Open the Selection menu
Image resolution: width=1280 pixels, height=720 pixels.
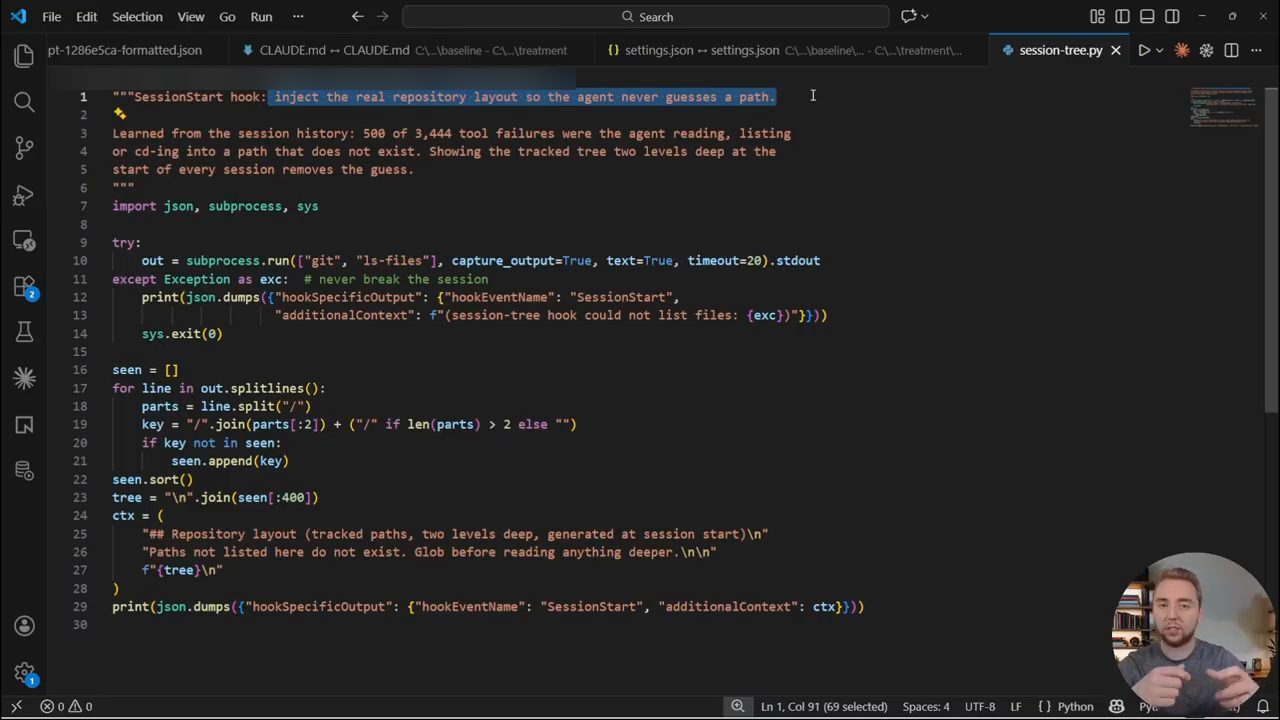(137, 17)
